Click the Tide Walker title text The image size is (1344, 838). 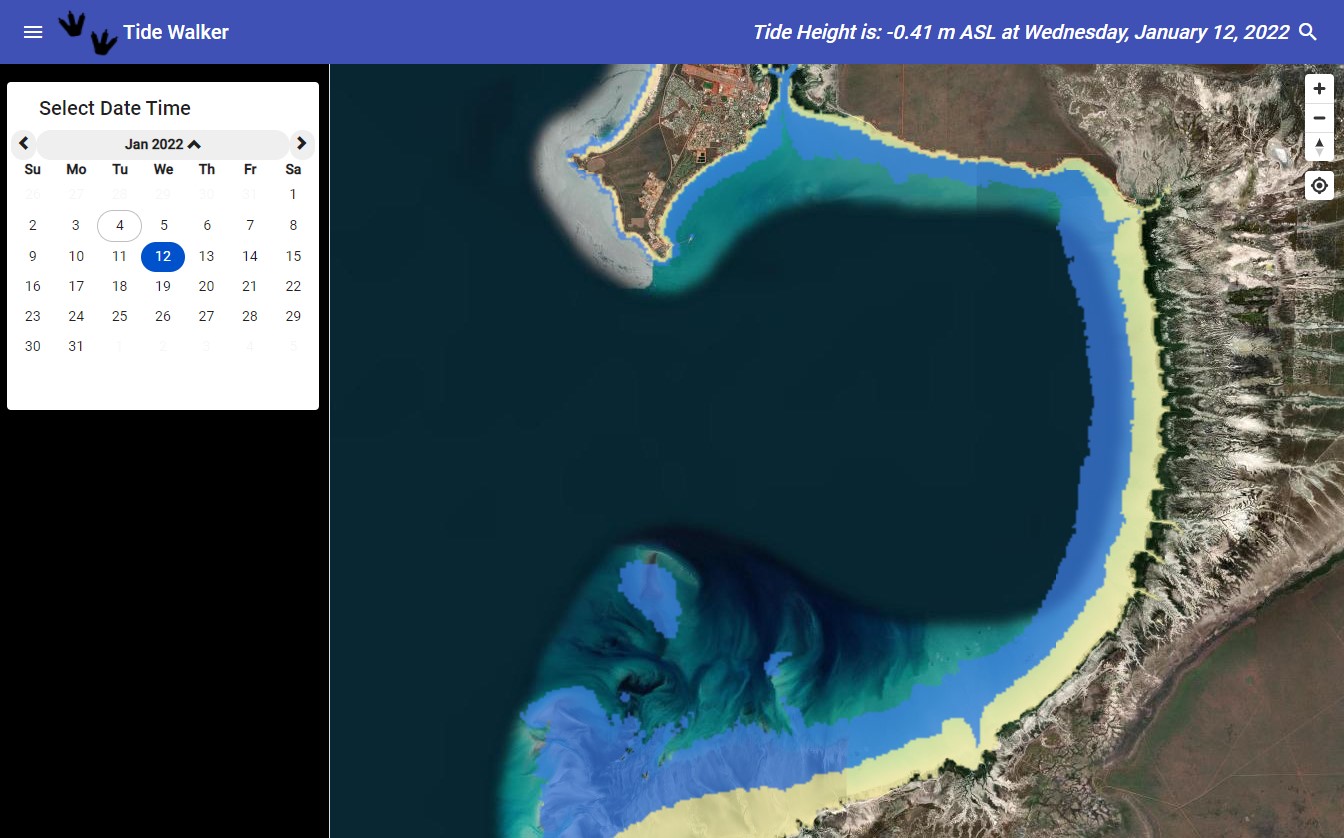[175, 31]
